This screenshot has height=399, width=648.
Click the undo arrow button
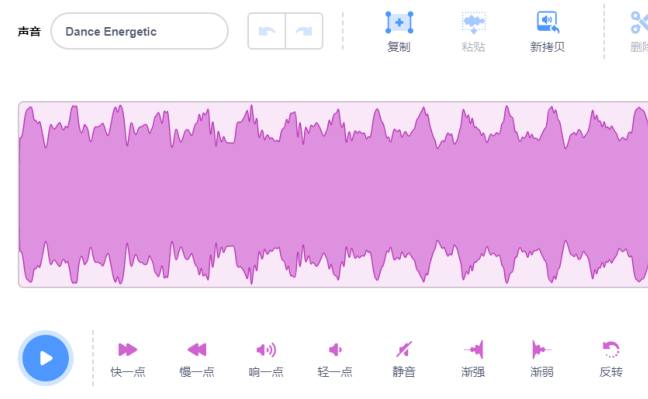click(x=267, y=31)
